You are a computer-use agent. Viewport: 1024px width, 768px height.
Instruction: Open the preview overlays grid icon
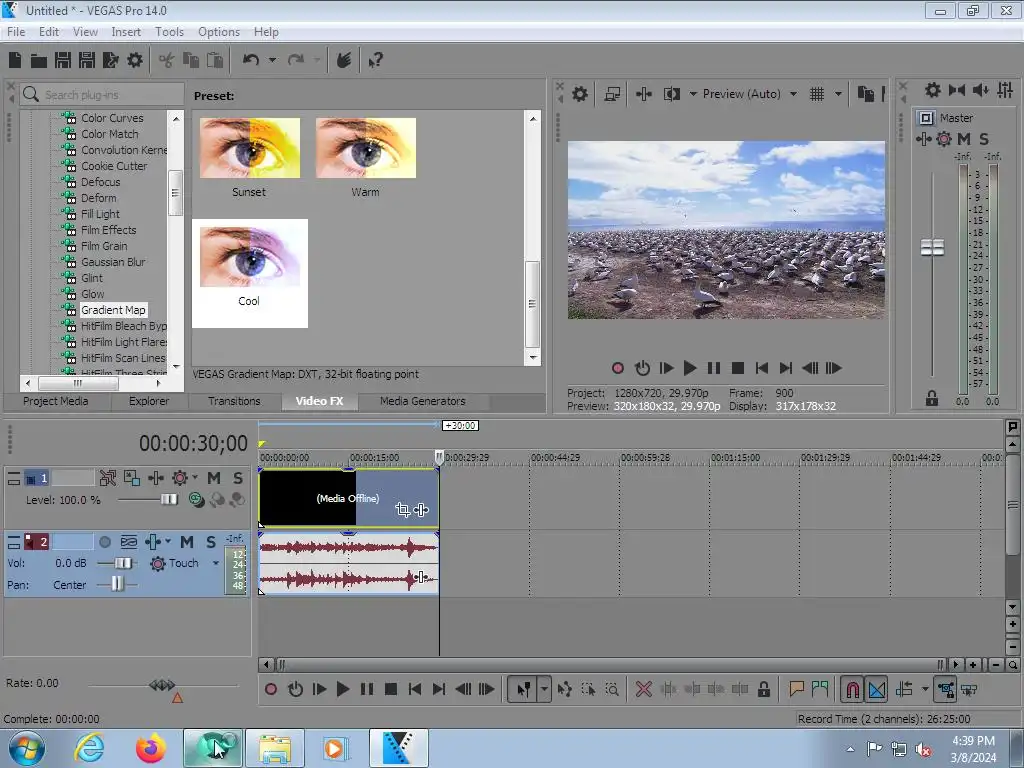tap(817, 94)
